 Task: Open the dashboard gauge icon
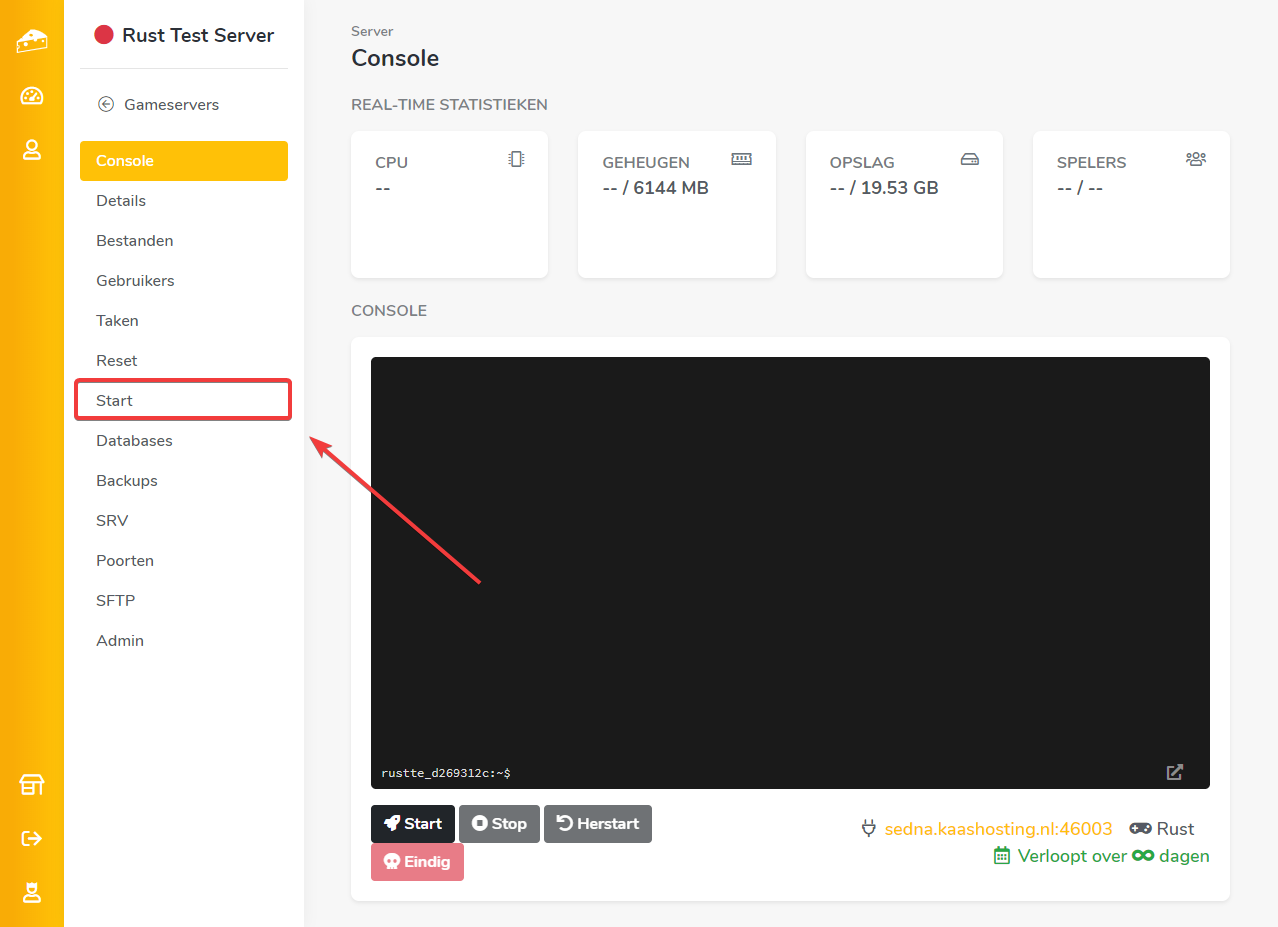point(32,96)
